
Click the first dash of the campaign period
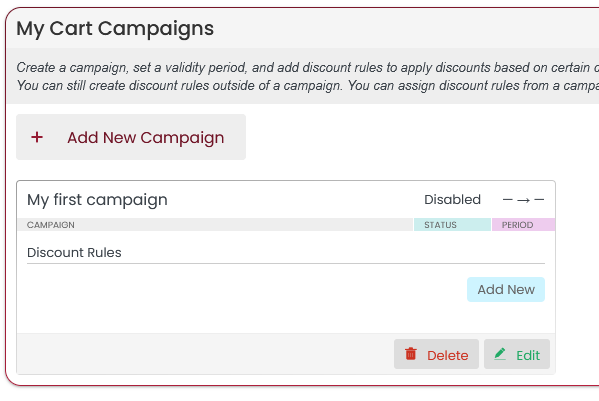tap(507, 199)
